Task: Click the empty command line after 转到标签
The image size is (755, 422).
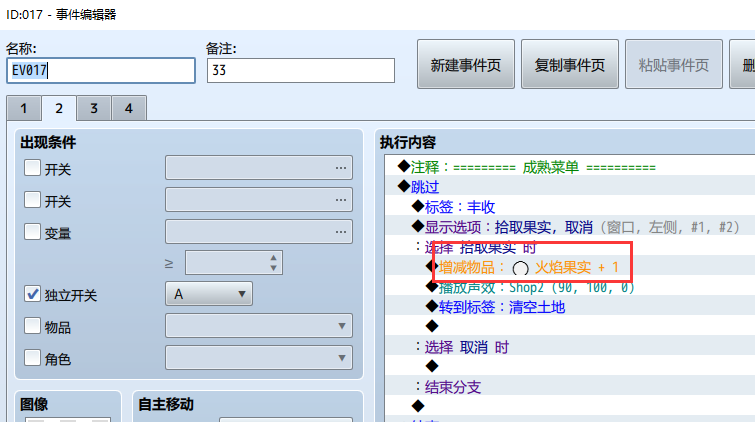Action: (x=570, y=327)
